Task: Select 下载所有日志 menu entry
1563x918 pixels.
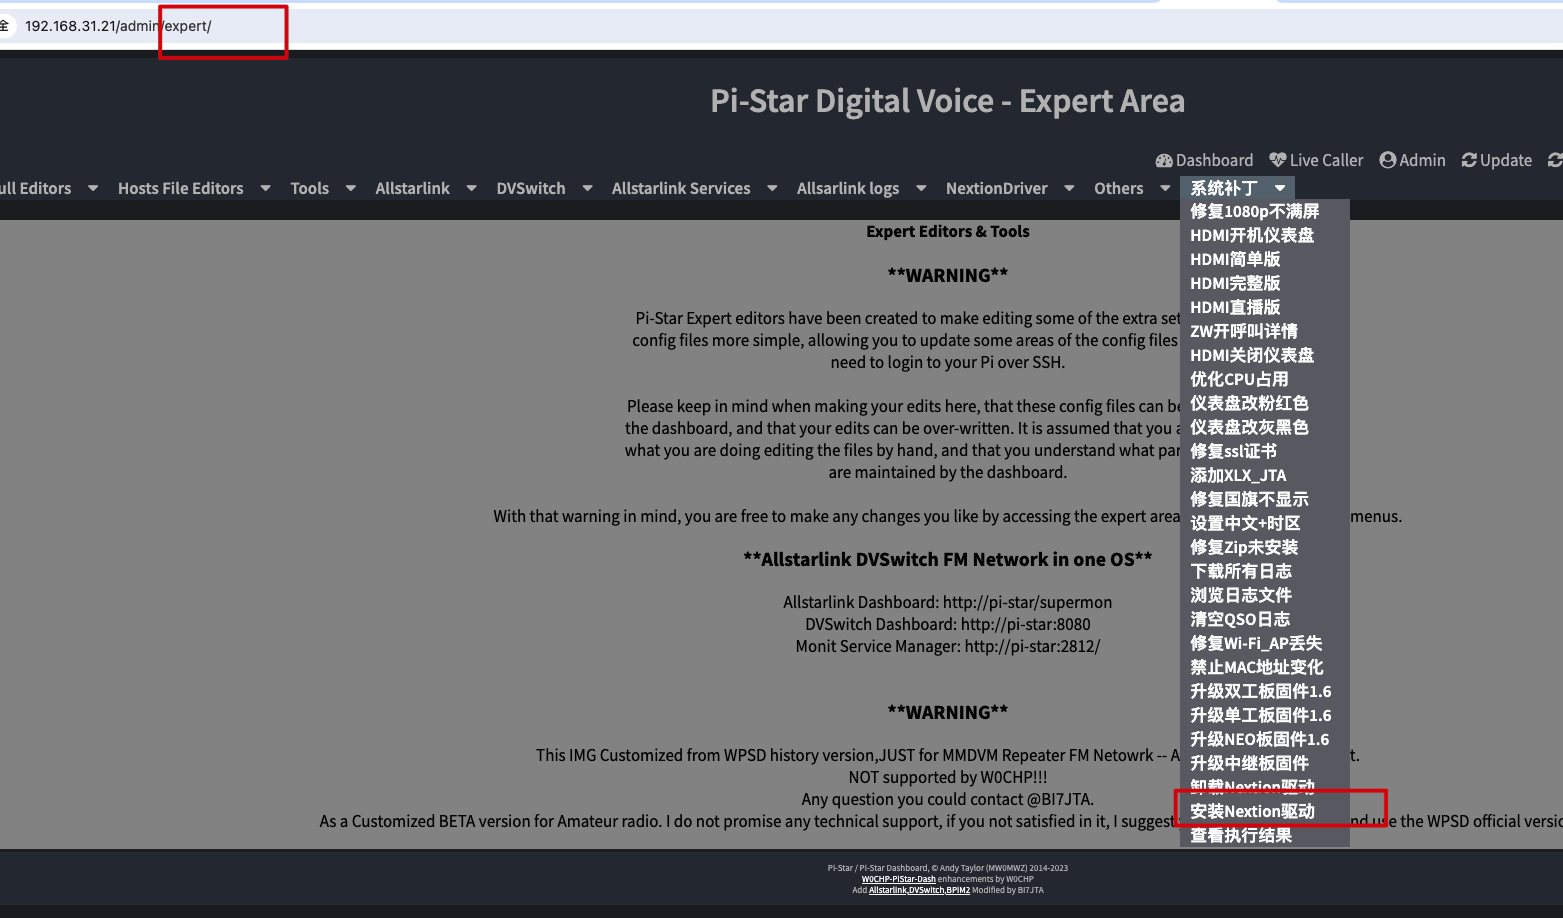Action: 1241,571
